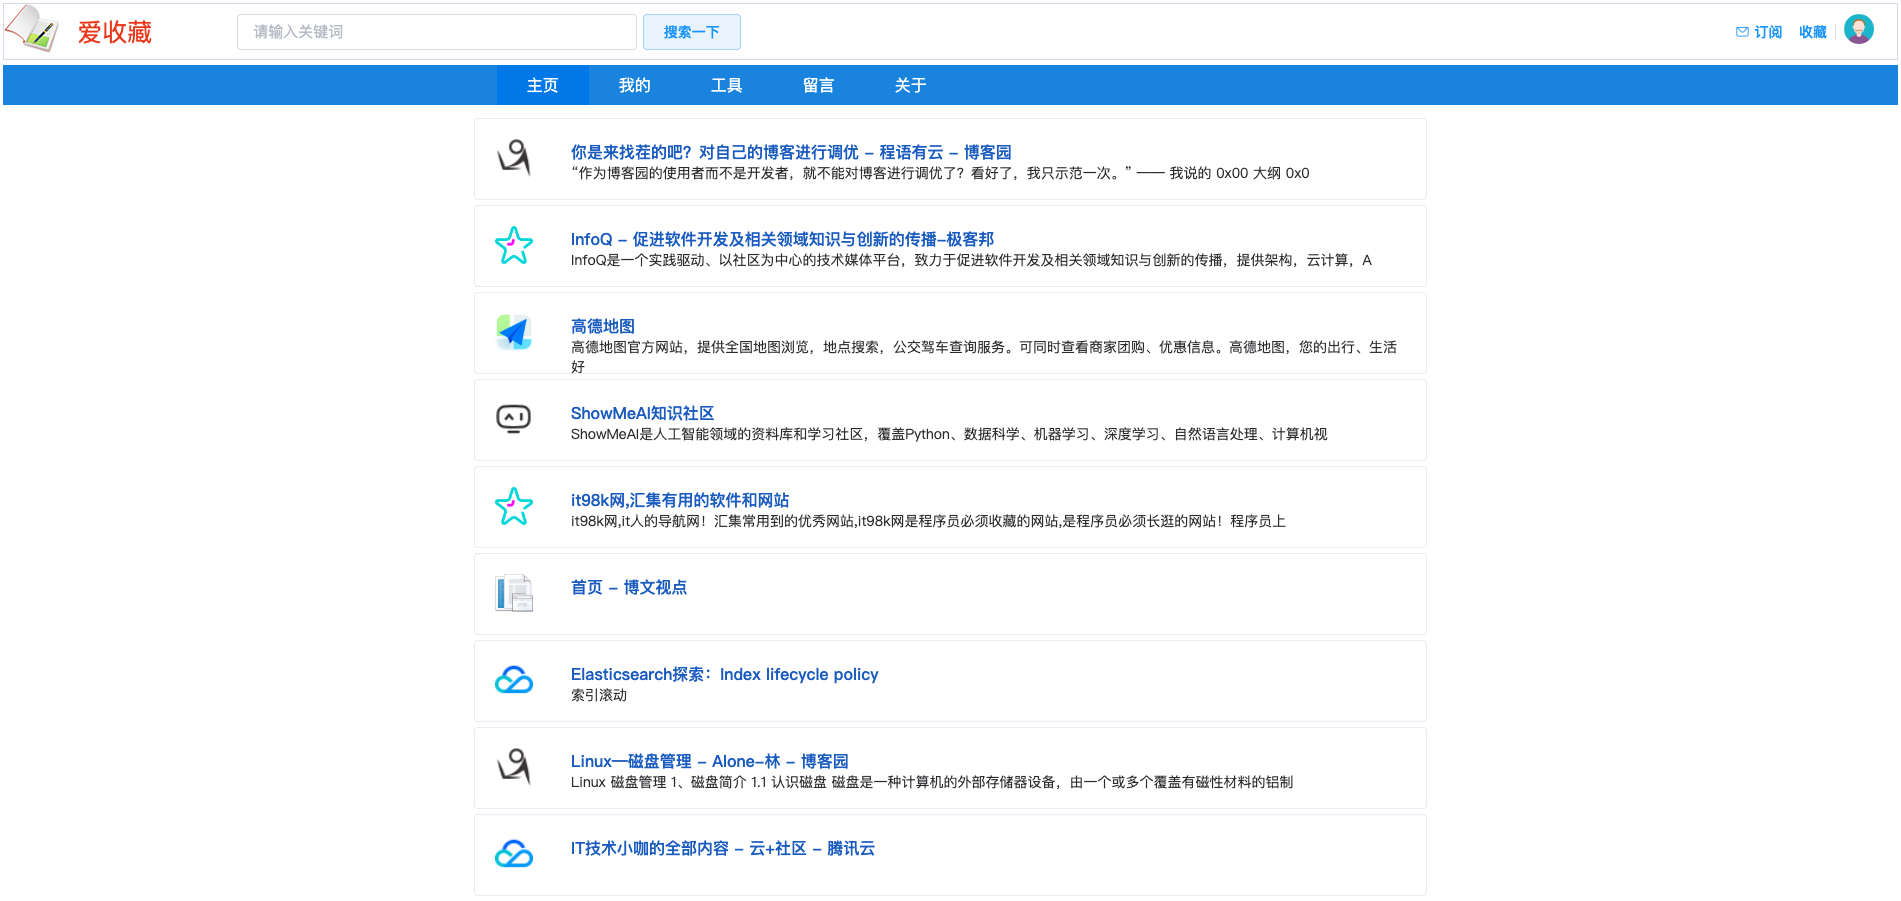The width and height of the screenshot is (1901, 901).
Task: Click the description "高德地图官方网站"
Action: point(984,356)
